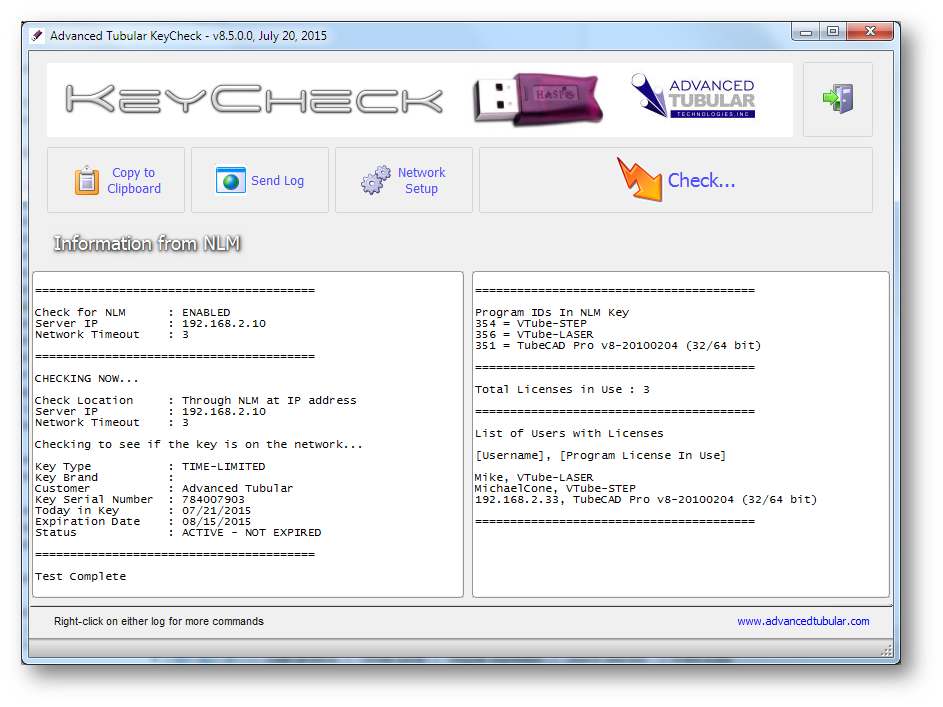Click the 'Information from NLM' heading
This screenshot has height=707, width=943.
coord(147,243)
